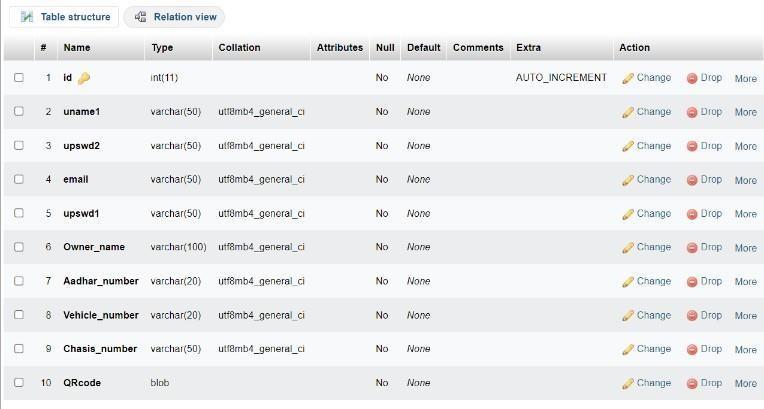Viewport: 764px width, 409px height.
Task: Switch to the Table structure tab
Action: [75, 17]
